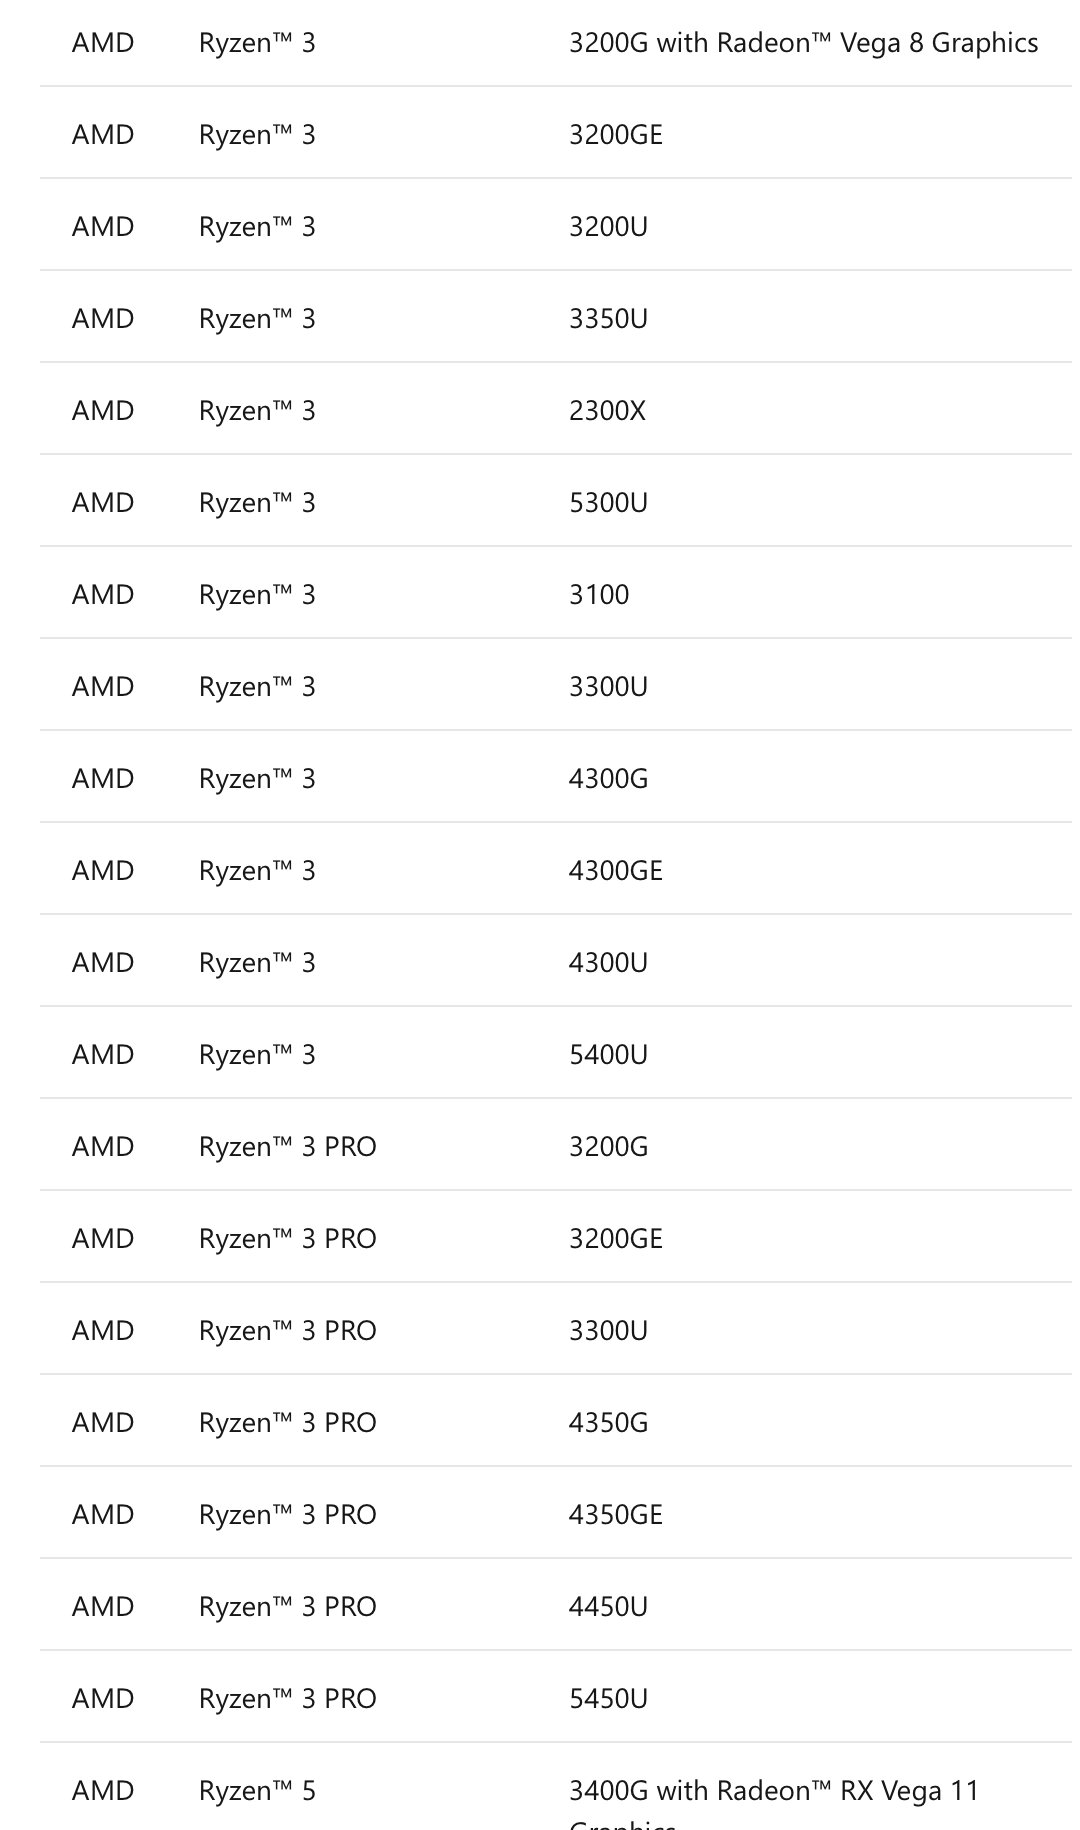
Task: Select the 2300X model entry
Action: pos(607,411)
